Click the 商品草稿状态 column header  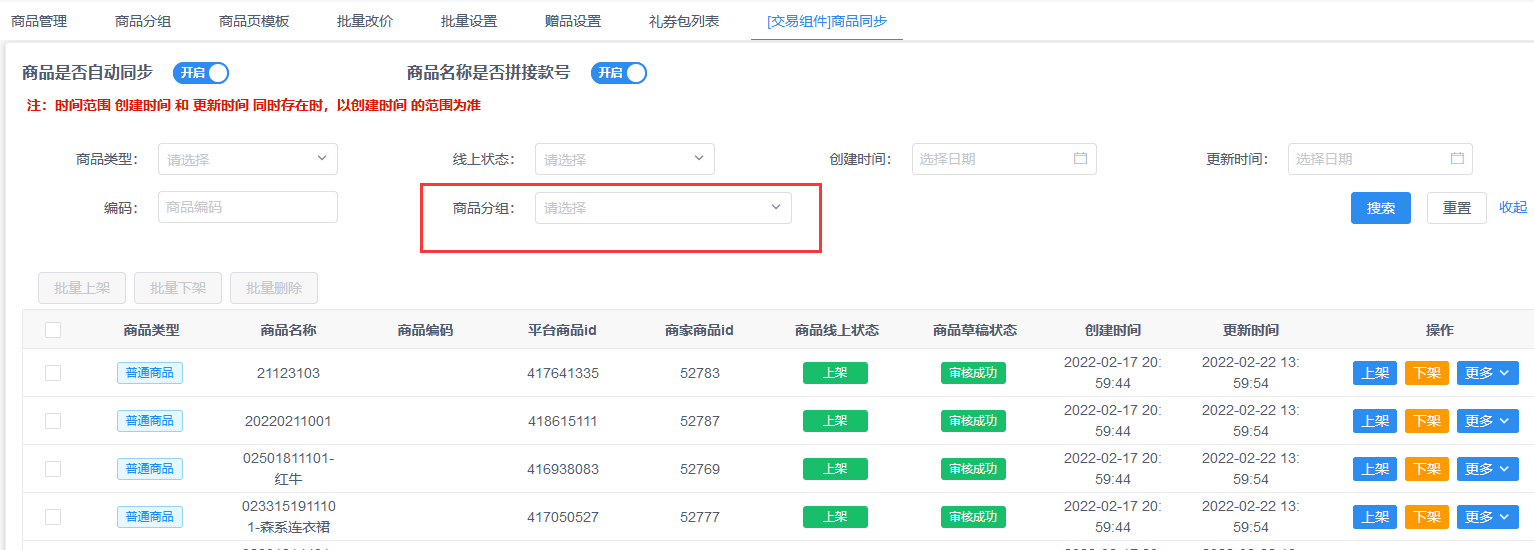pos(975,330)
